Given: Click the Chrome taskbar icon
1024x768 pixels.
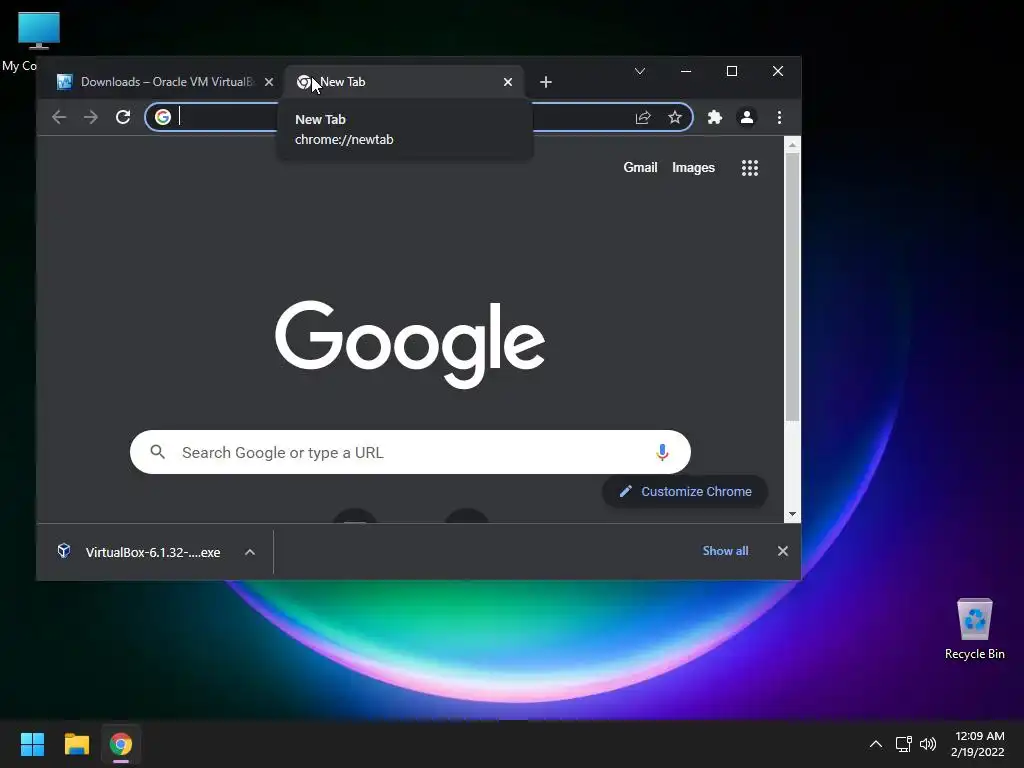Looking at the screenshot, I should pyautogui.click(x=121, y=744).
